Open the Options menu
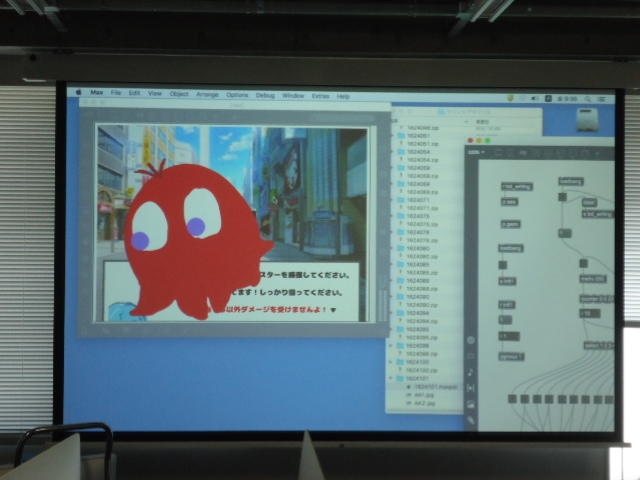 [x=237, y=95]
